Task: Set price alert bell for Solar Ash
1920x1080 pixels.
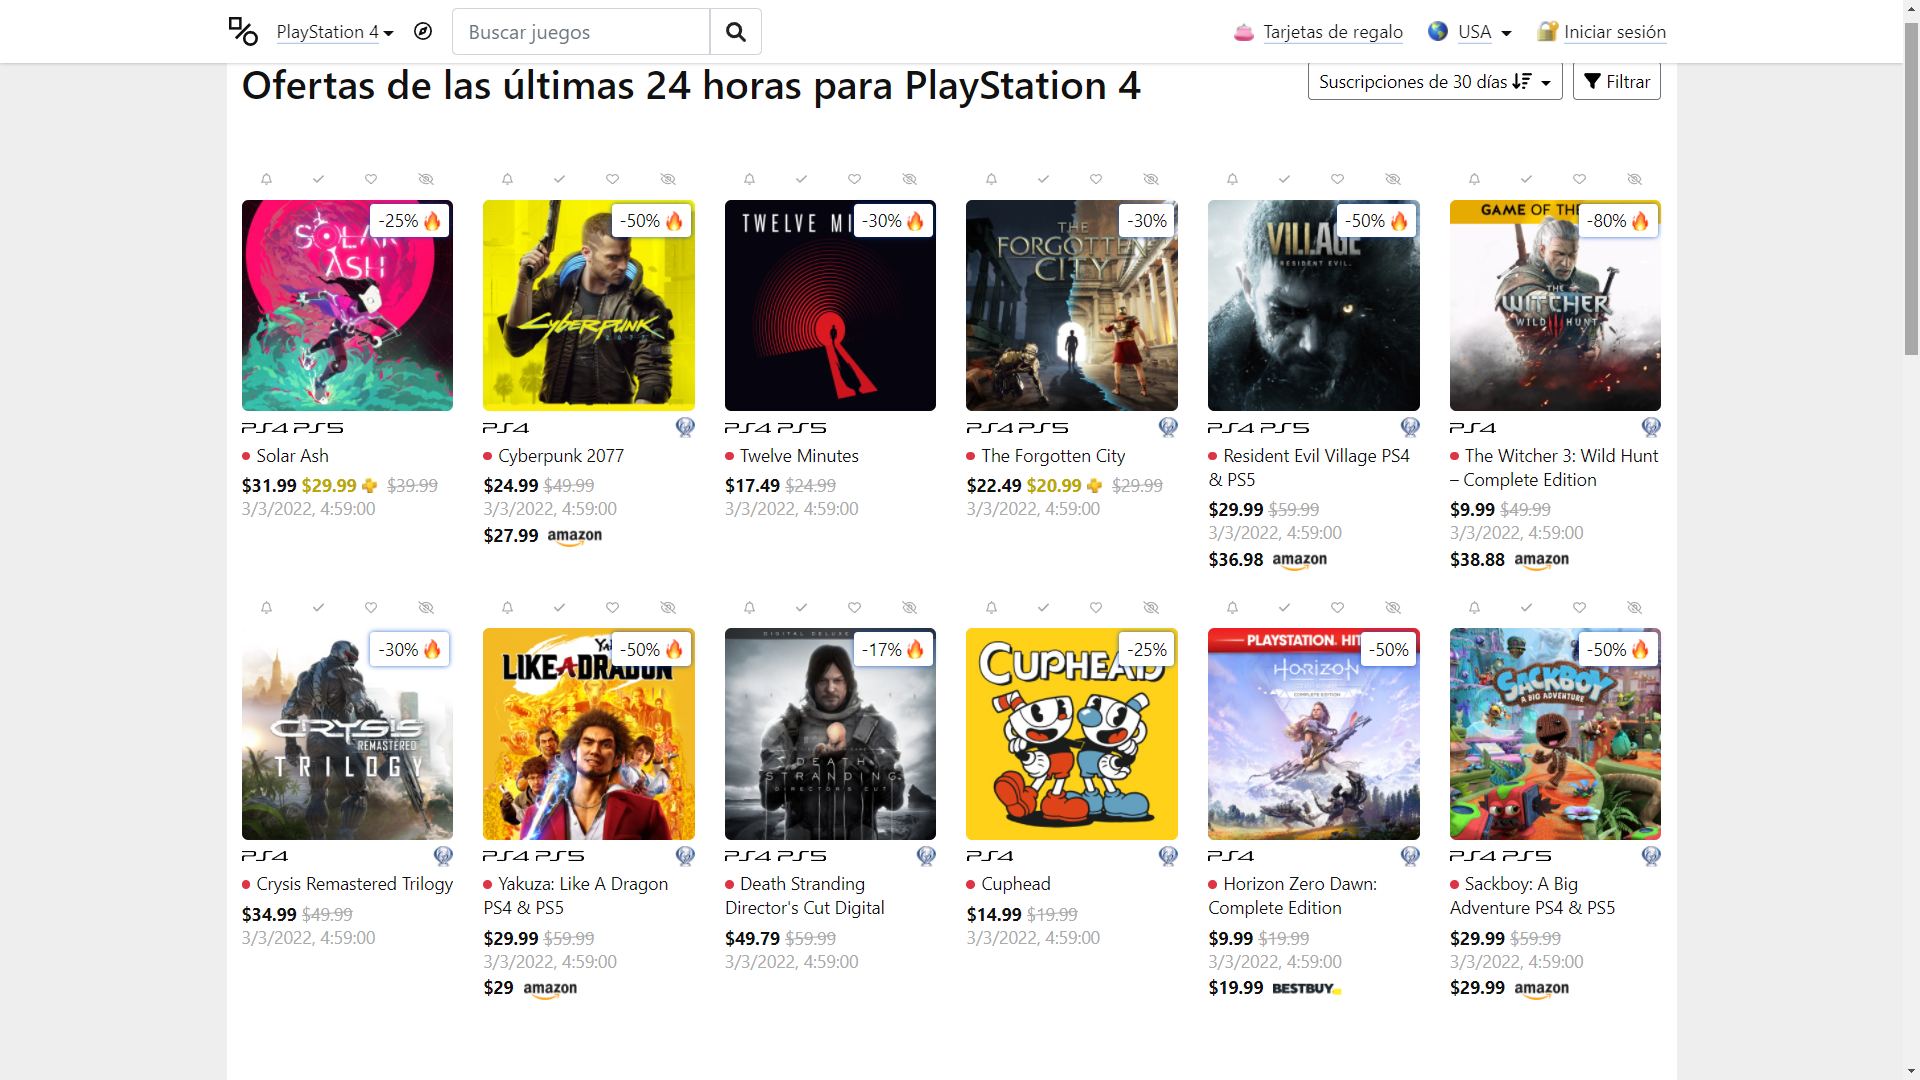Action: (266, 179)
